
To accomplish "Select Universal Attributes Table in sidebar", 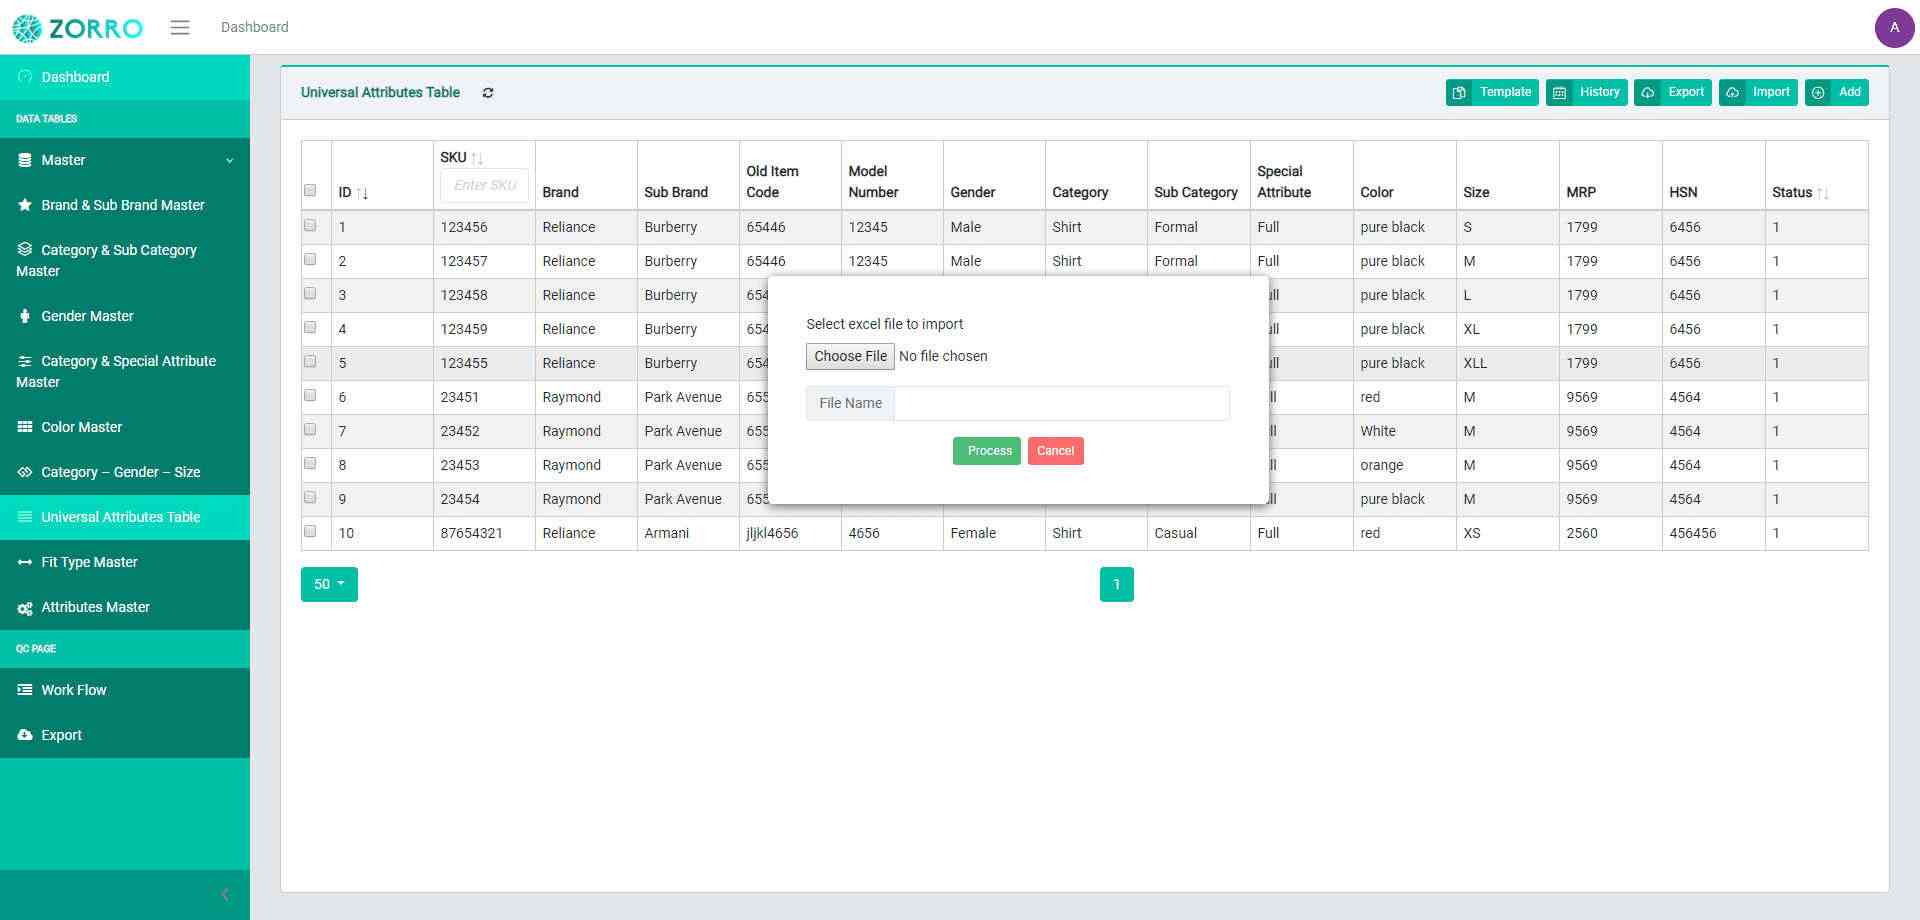I will (125, 517).
